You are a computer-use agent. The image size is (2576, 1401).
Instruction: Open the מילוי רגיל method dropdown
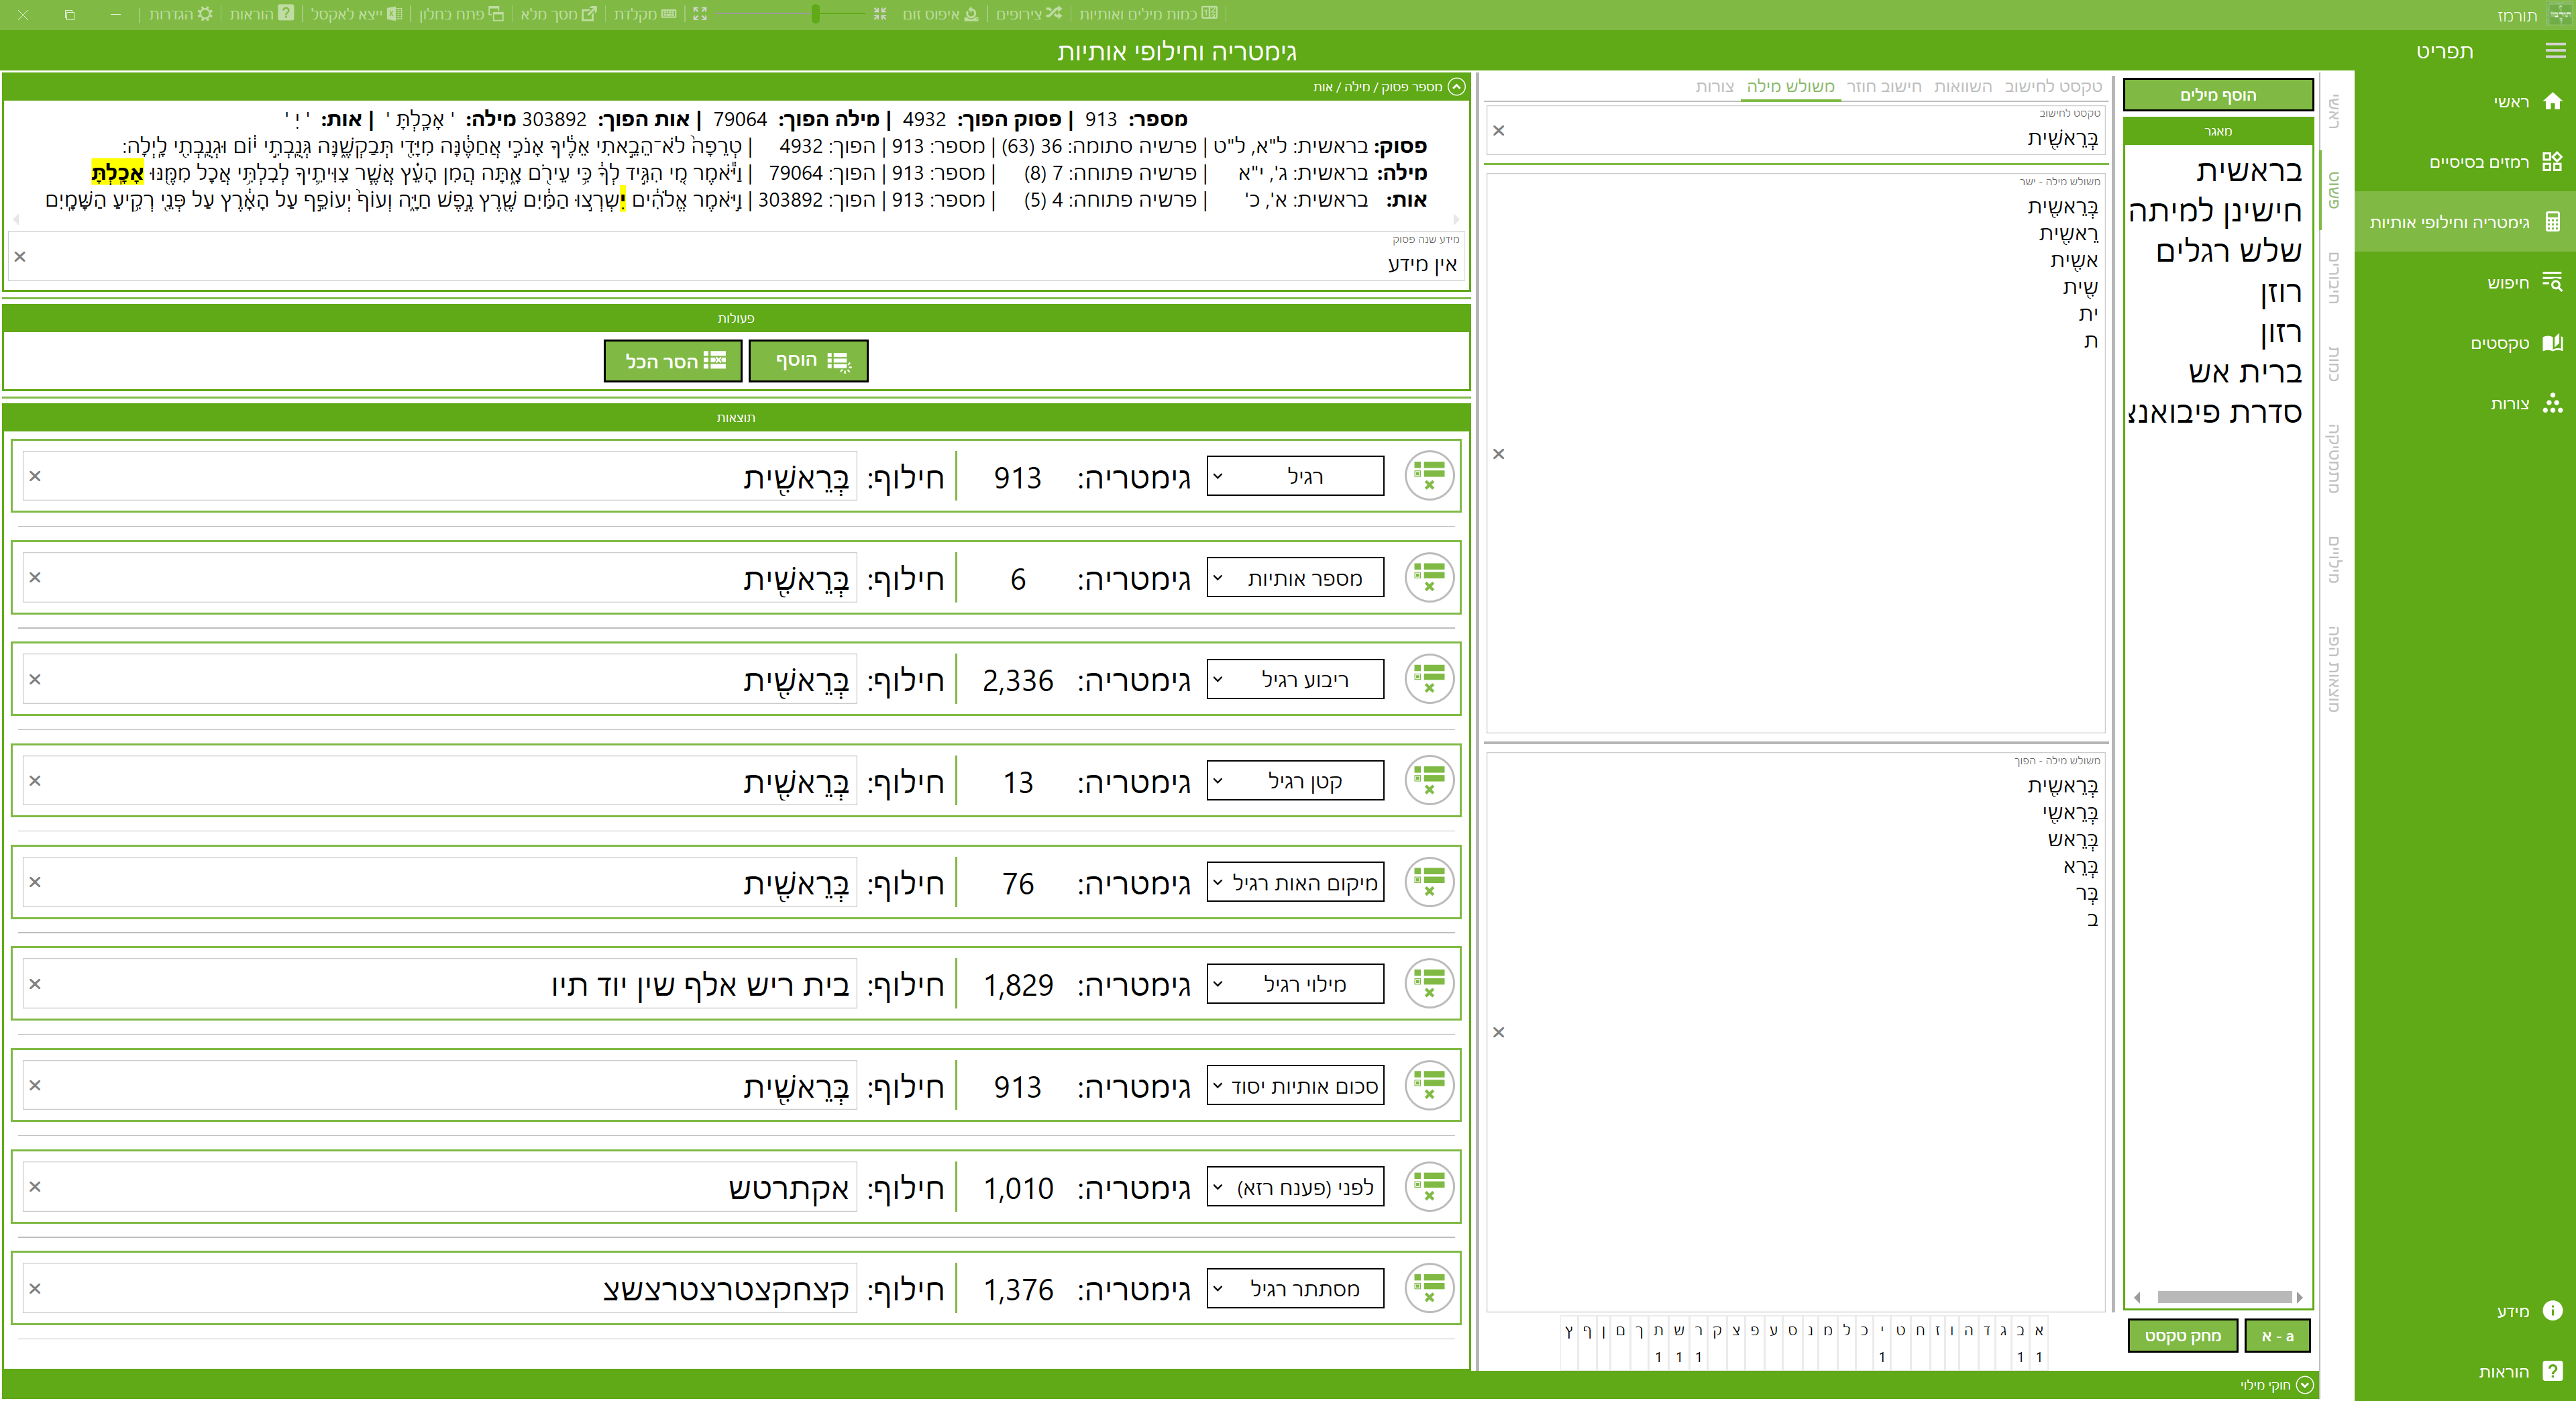[1295, 984]
